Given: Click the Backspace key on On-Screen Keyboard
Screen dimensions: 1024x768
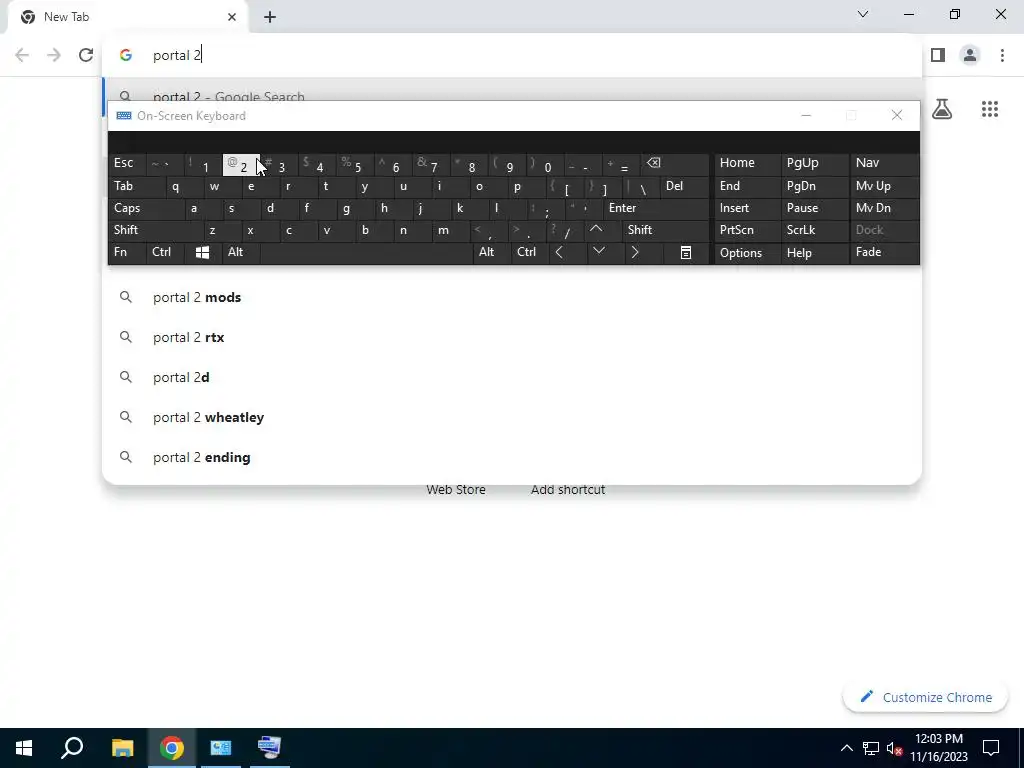Looking at the screenshot, I should point(675,163).
